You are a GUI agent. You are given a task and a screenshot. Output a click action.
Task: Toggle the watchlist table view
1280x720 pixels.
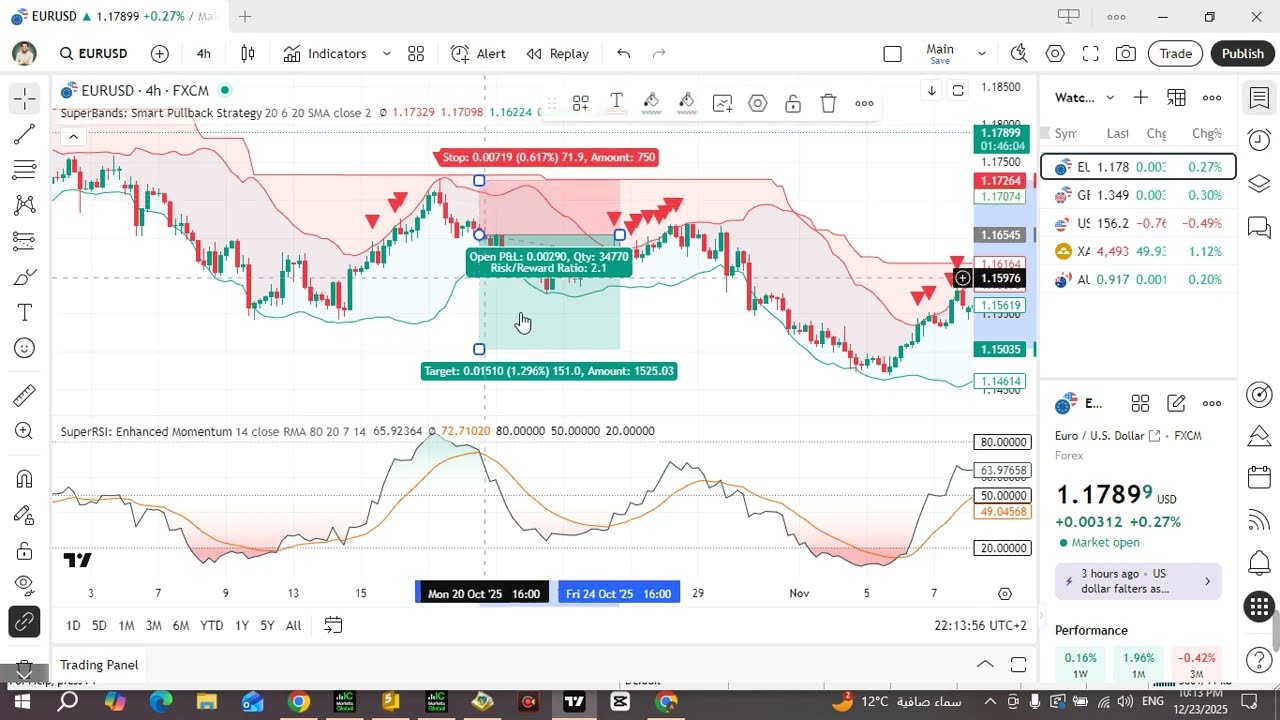coord(1177,97)
